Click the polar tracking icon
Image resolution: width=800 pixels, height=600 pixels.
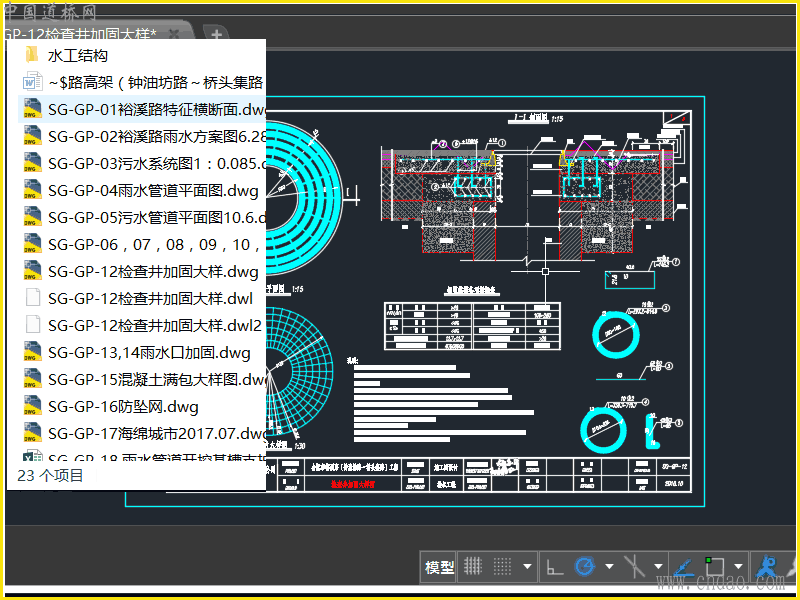pyautogui.click(x=585, y=567)
